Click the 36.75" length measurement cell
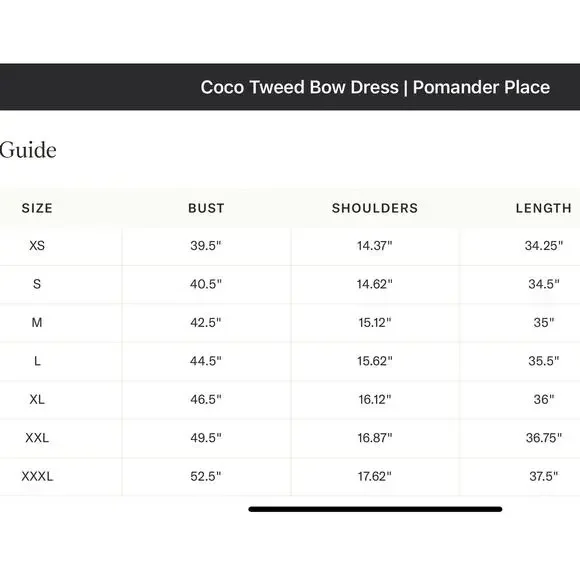Viewport: 580px width, 580px height. tap(544, 438)
